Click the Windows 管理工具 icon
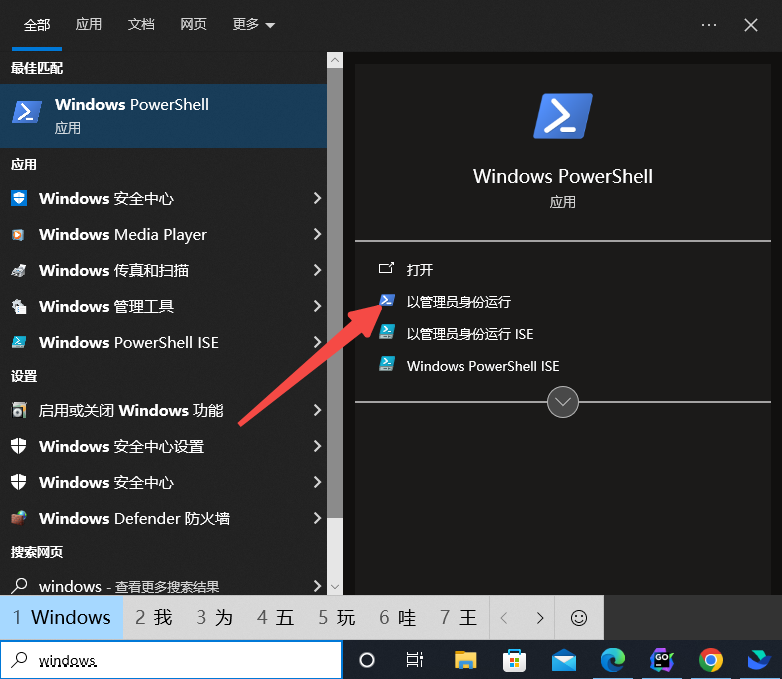The image size is (782, 679). 19,306
